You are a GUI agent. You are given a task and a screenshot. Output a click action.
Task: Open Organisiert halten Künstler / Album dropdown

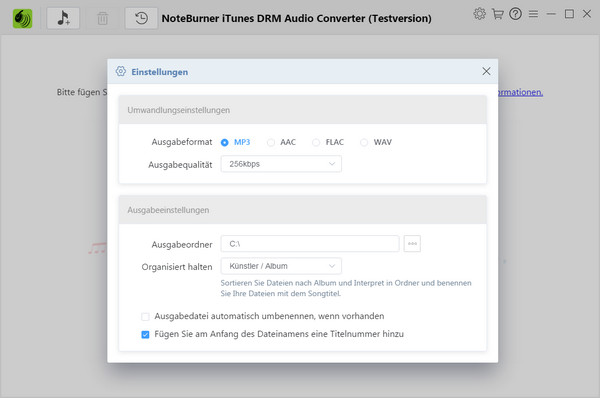pyautogui.click(x=281, y=266)
